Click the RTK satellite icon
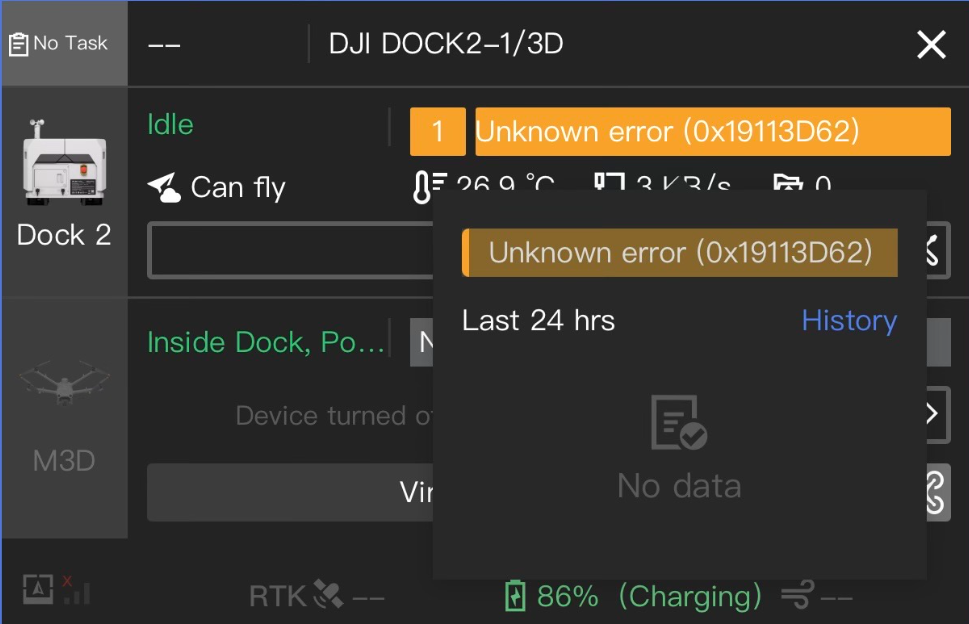This screenshot has height=624, width=969. click(328, 594)
